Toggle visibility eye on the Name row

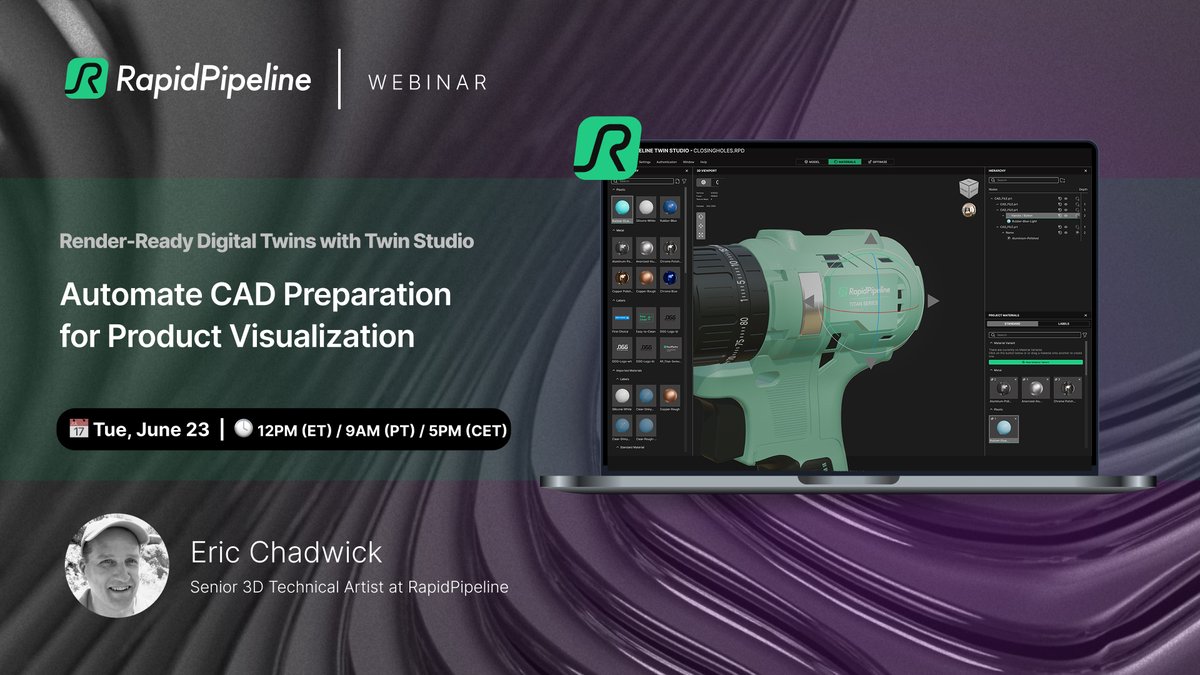click(x=1066, y=232)
